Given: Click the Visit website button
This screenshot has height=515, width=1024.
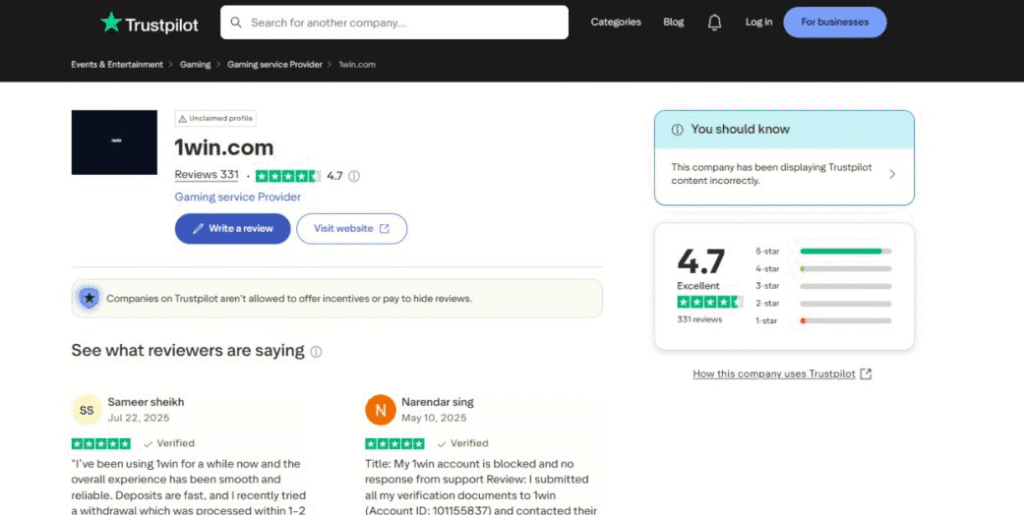Looking at the screenshot, I should [x=352, y=228].
